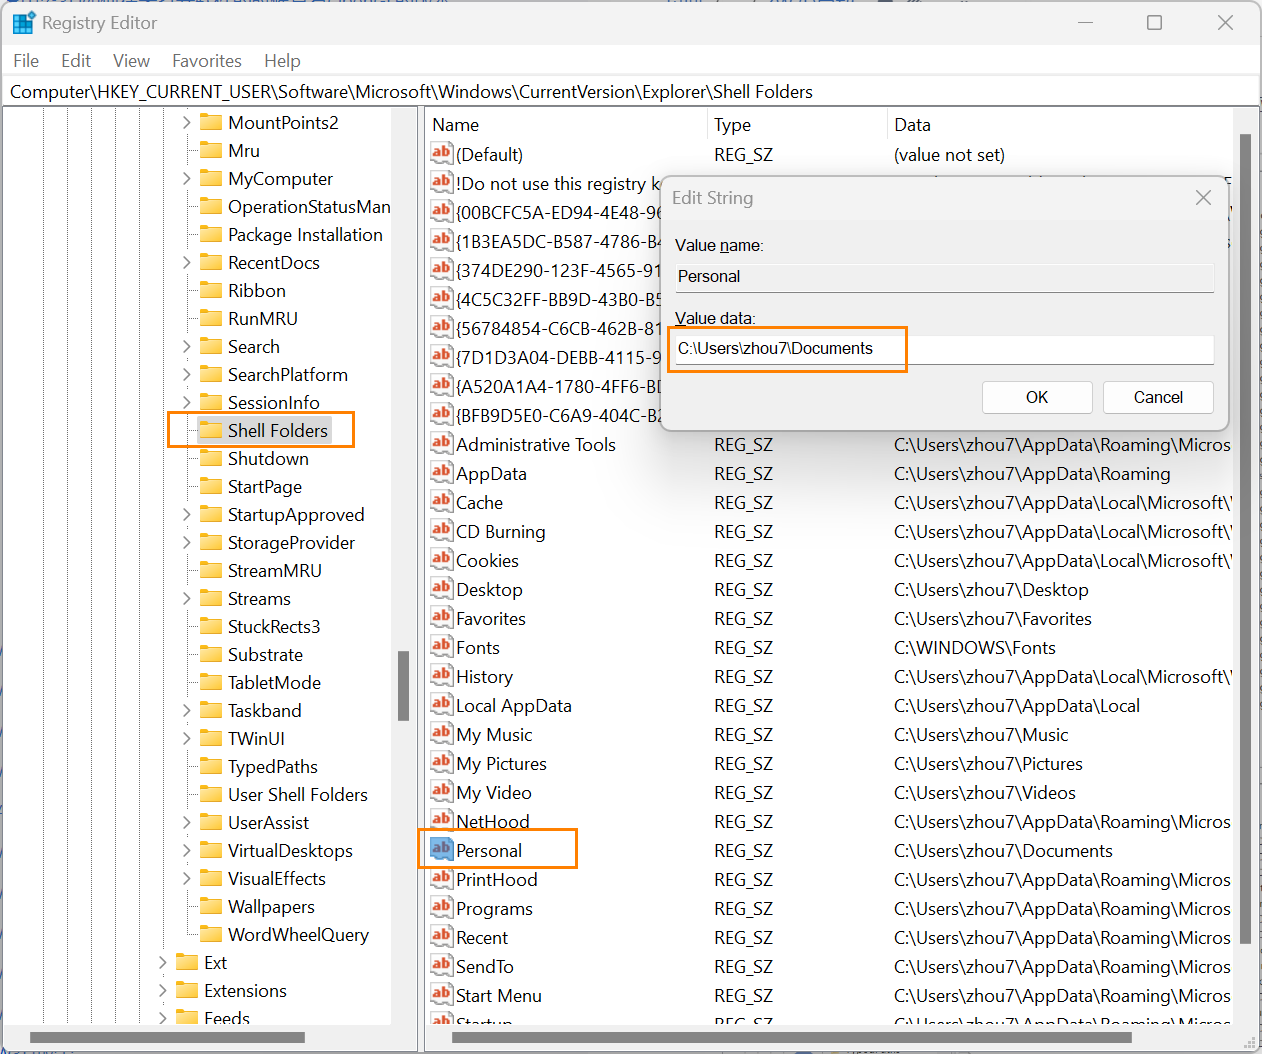Expand the Taskband tree node
This screenshot has width=1262, height=1054.
pos(187,711)
